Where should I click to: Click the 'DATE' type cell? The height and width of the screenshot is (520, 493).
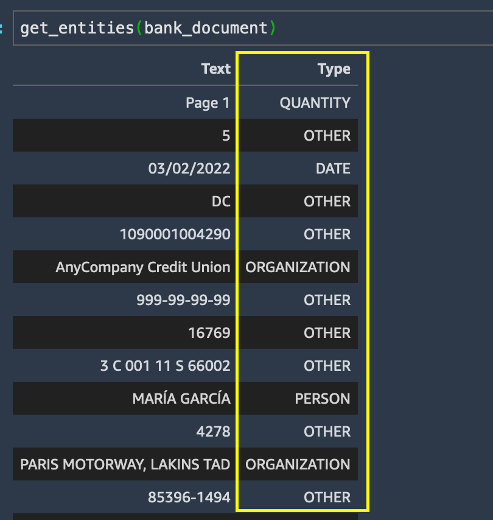click(333, 168)
